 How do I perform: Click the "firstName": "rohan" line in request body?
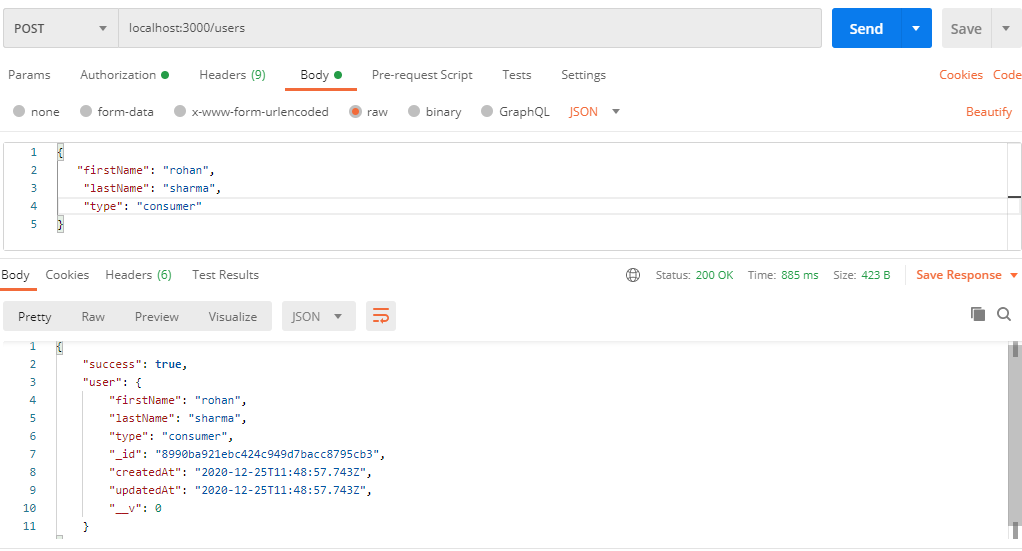[x=145, y=170]
